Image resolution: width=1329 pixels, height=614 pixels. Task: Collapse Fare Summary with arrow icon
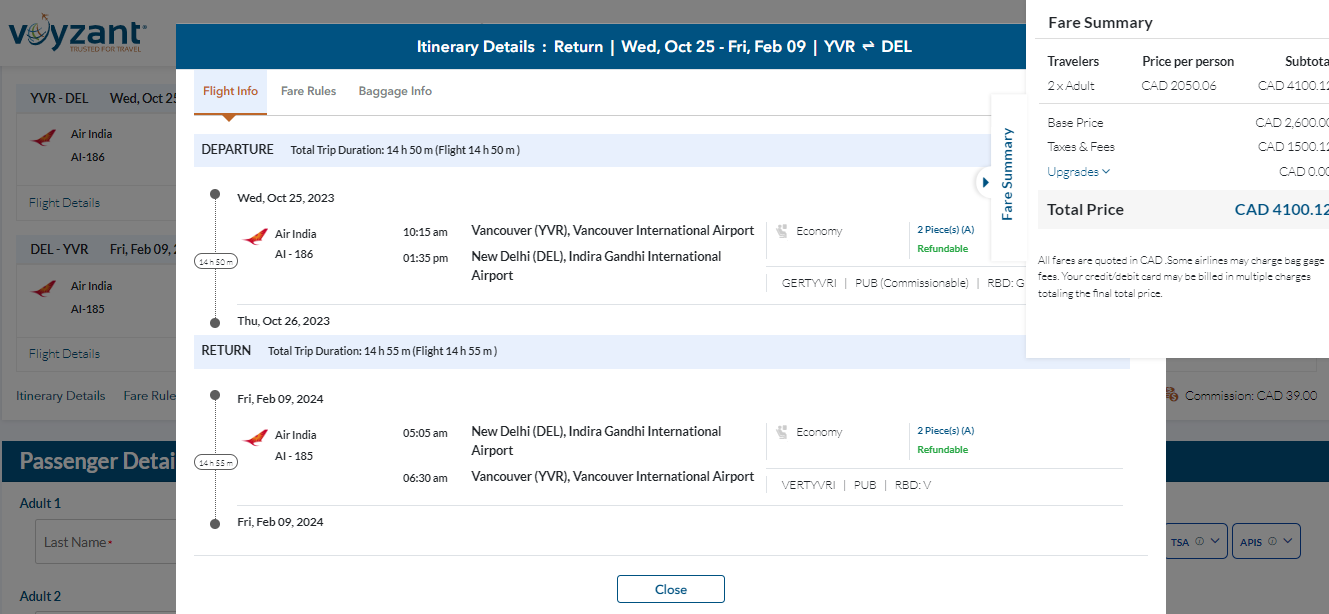(985, 182)
